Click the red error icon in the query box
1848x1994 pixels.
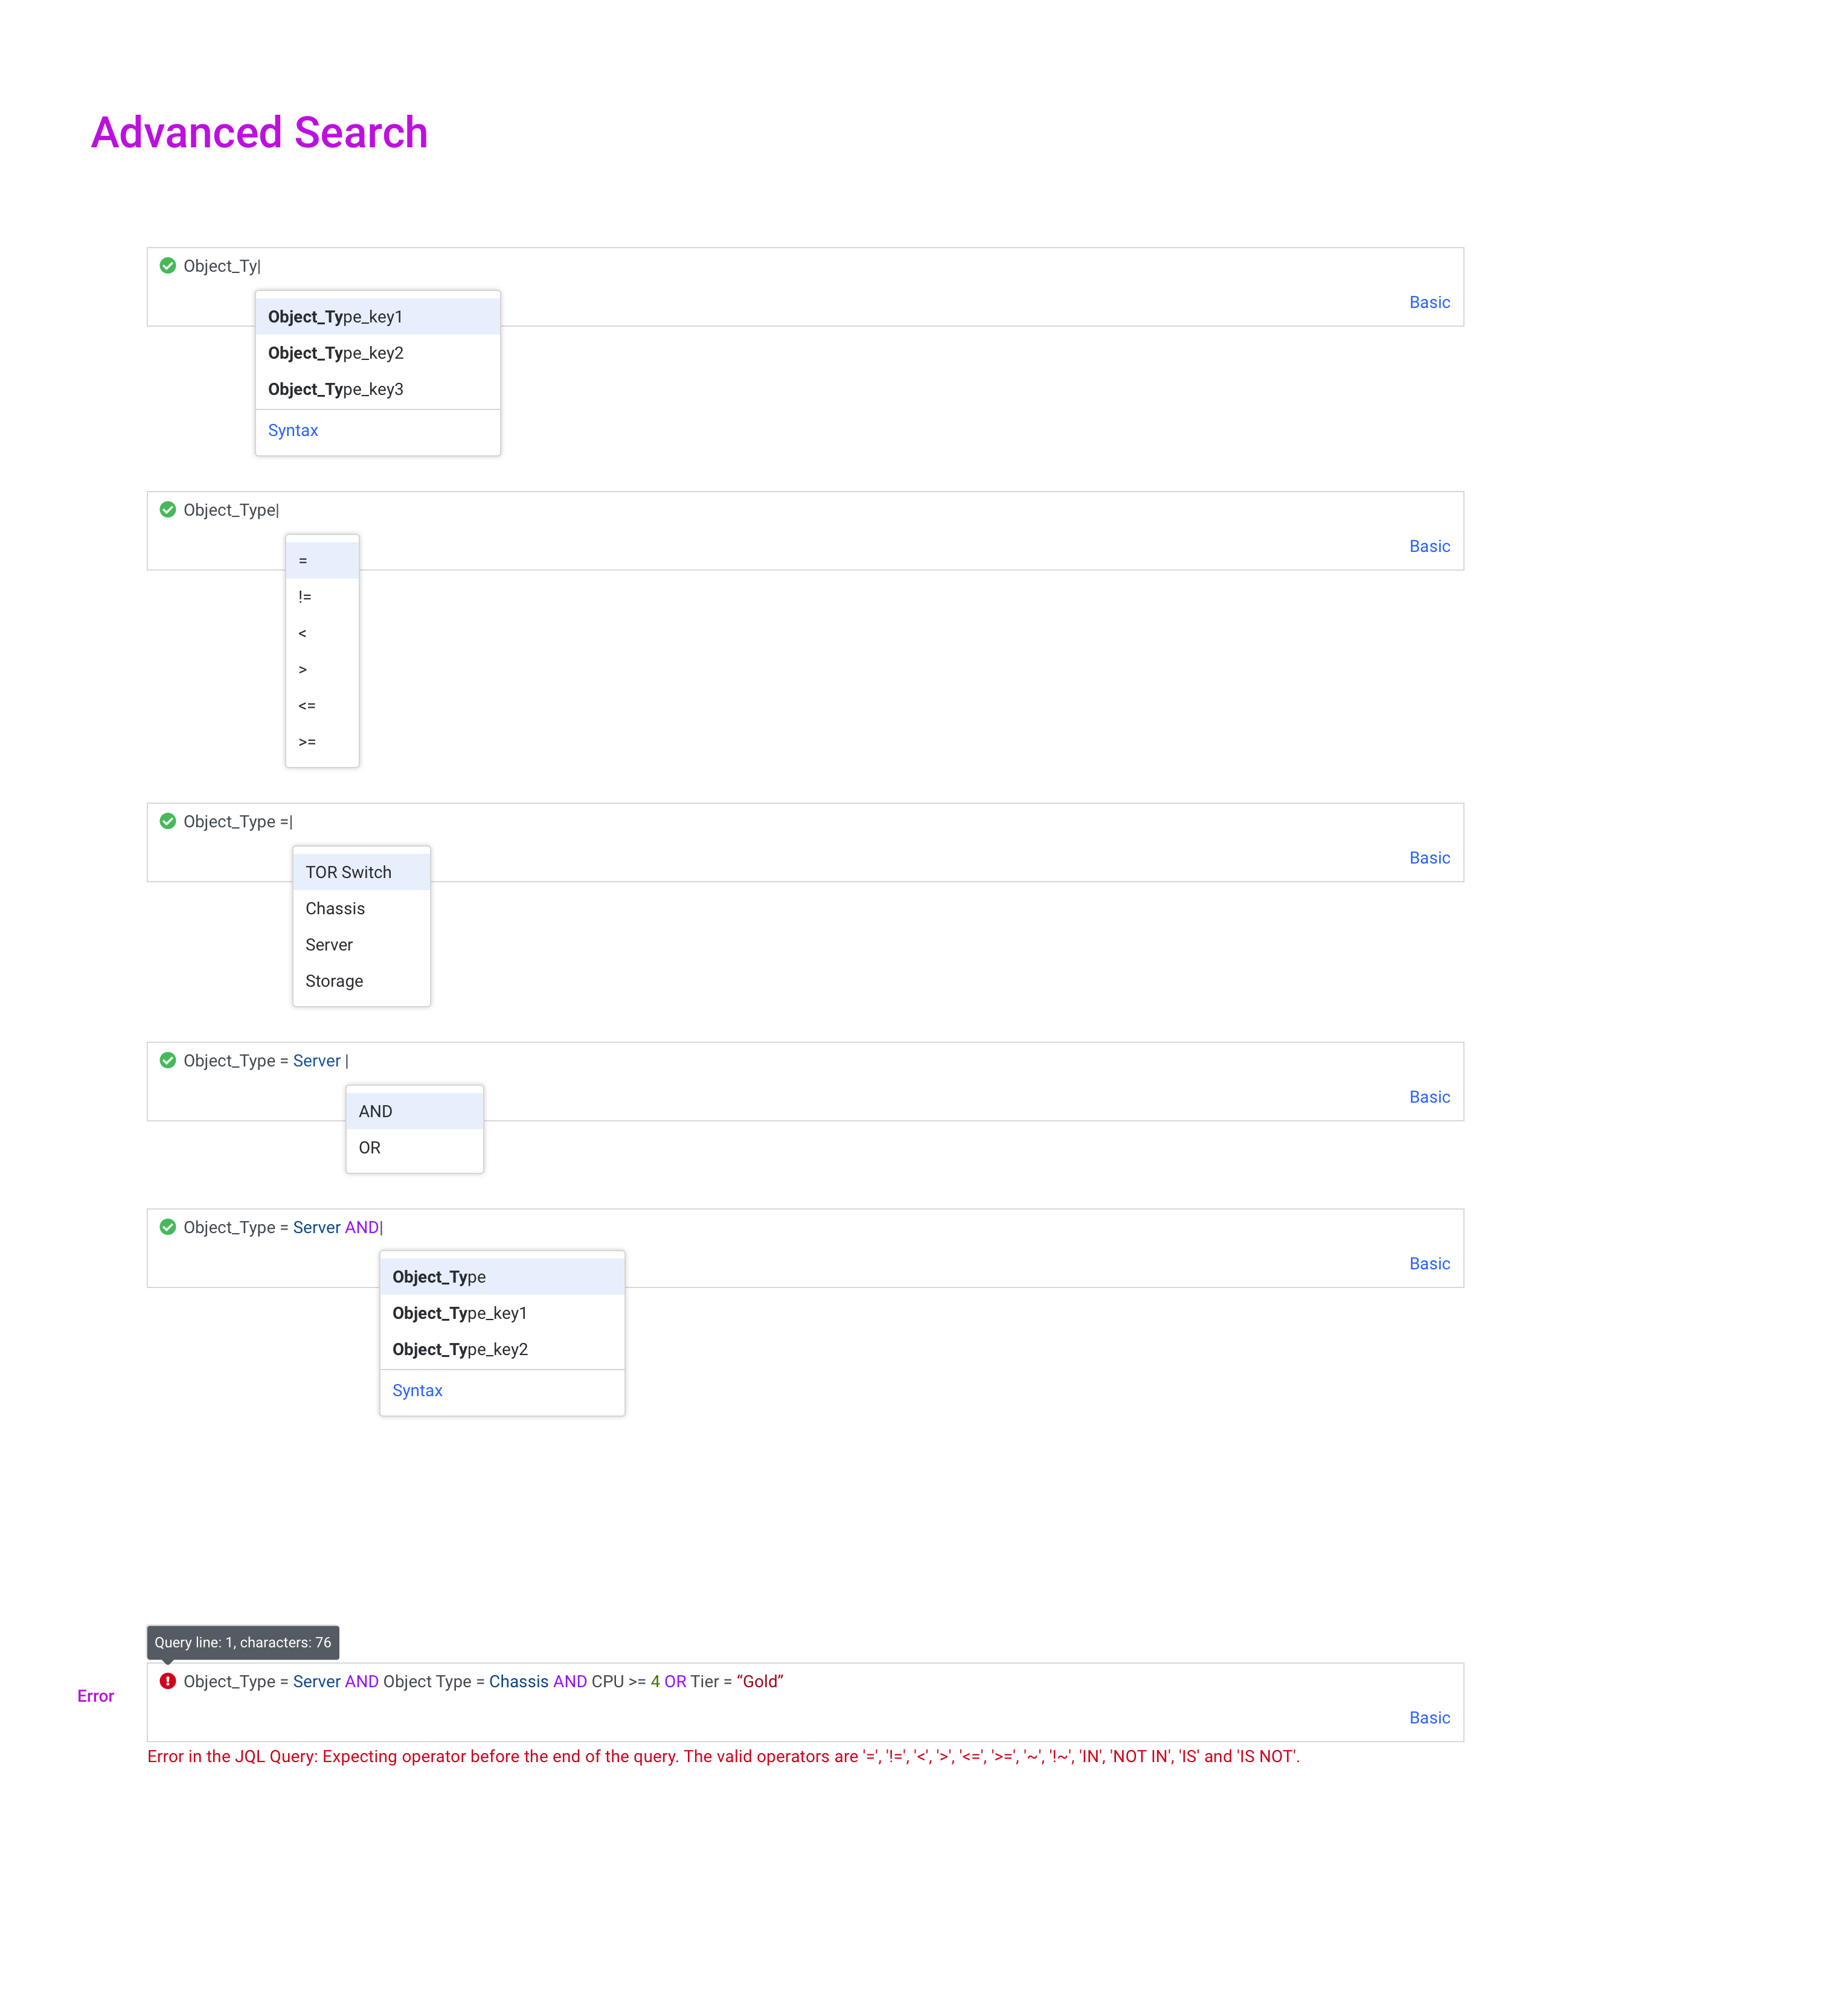click(168, 1681)
